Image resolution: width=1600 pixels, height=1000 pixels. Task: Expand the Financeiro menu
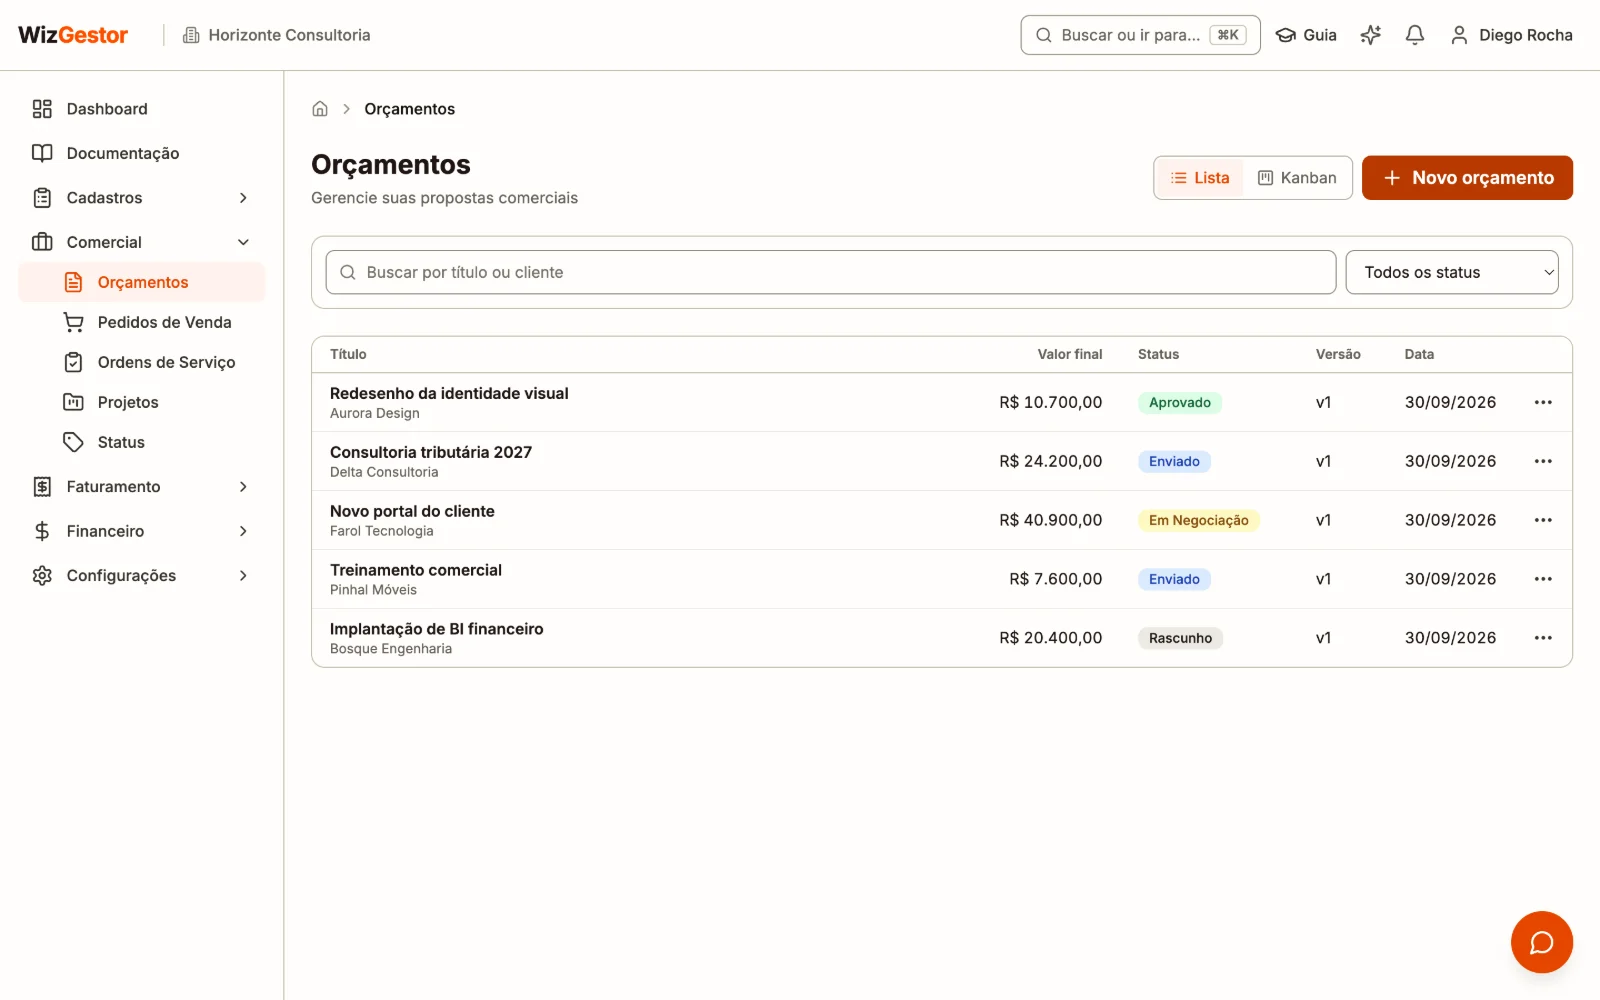(x=141, y=531)
